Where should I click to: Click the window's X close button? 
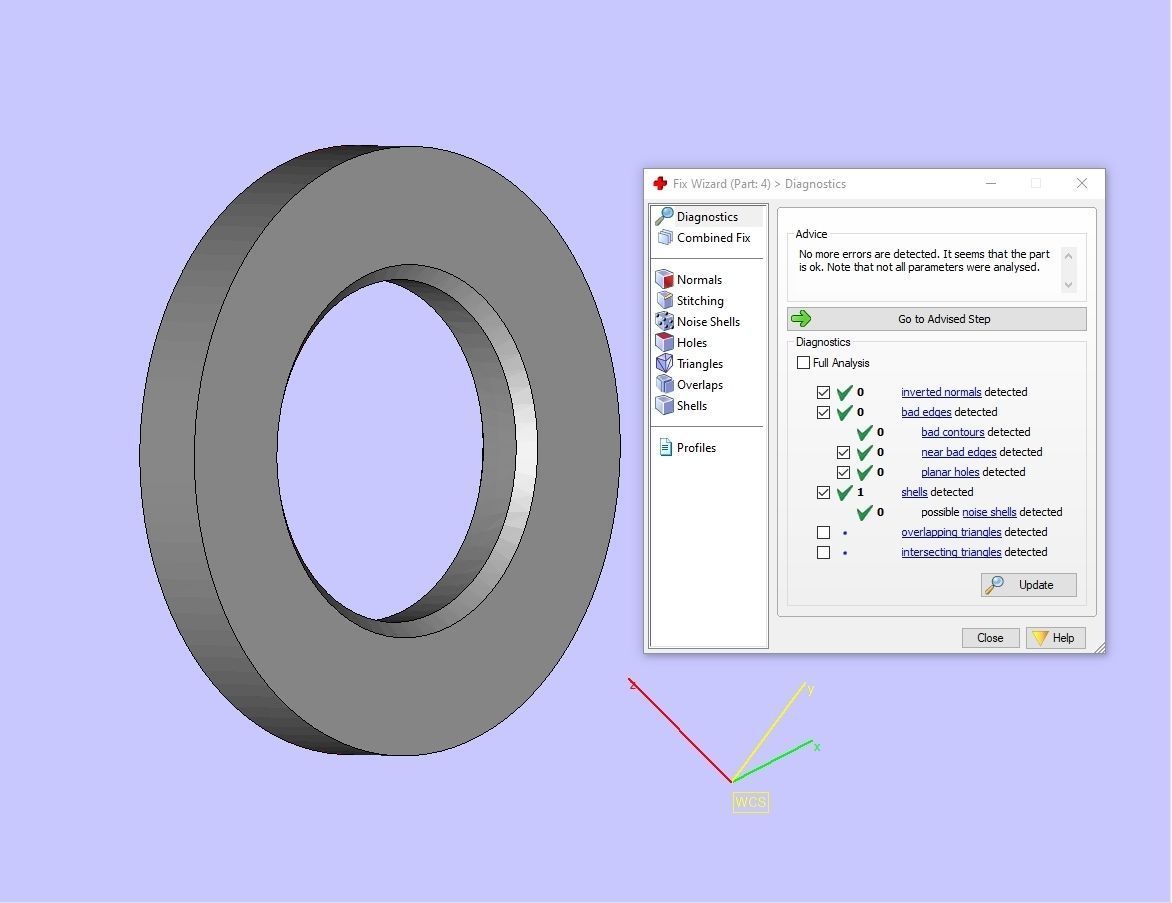tap(1082, 183)
